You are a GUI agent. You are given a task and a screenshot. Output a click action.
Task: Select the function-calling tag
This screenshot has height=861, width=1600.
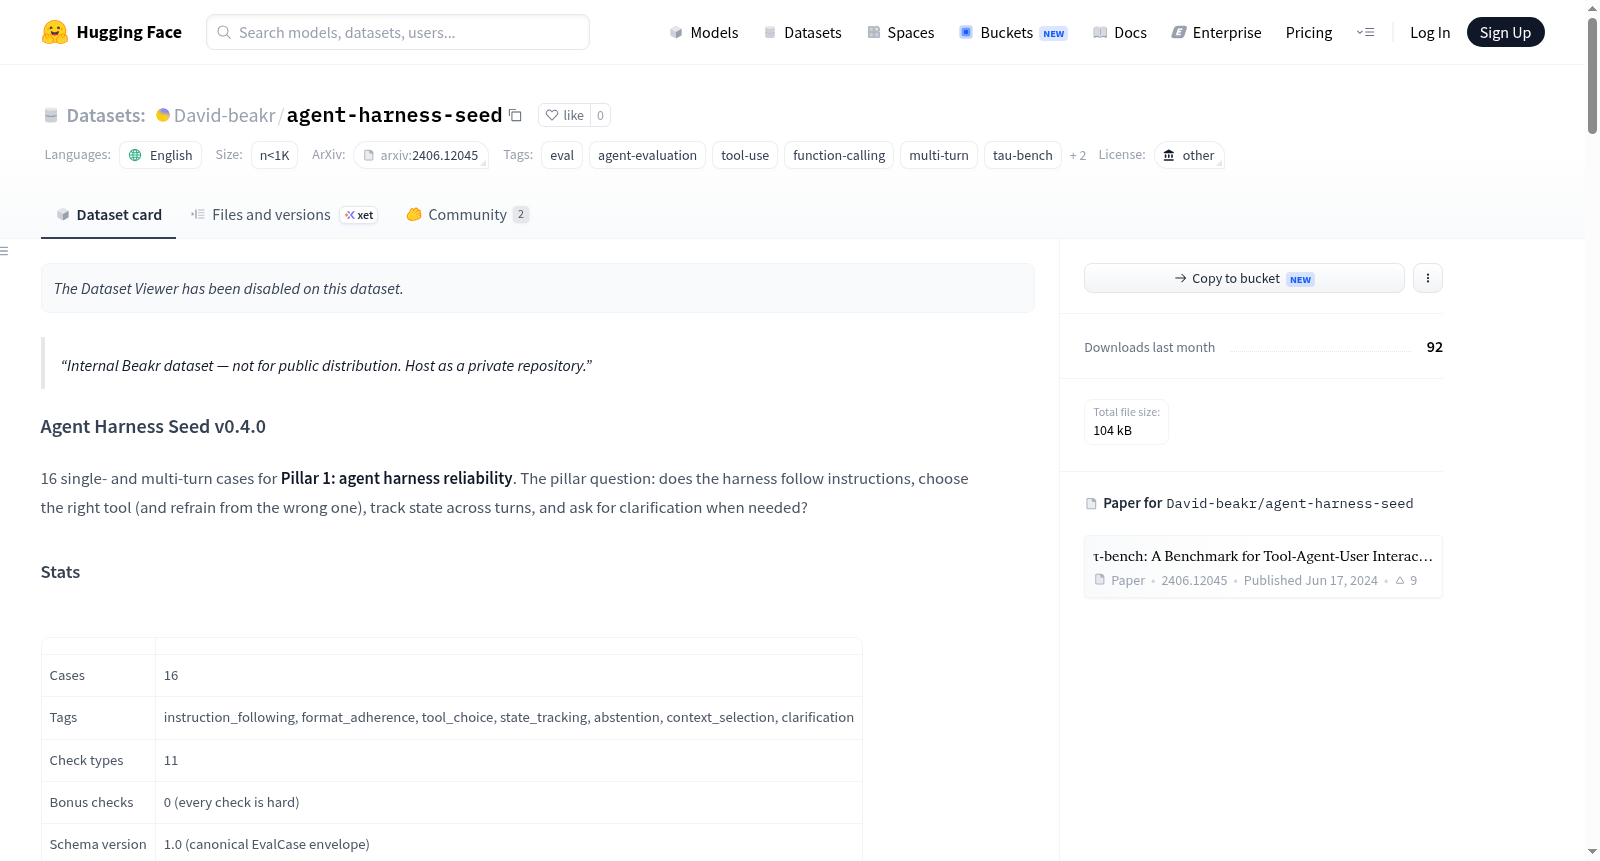[x=839, y=155]
